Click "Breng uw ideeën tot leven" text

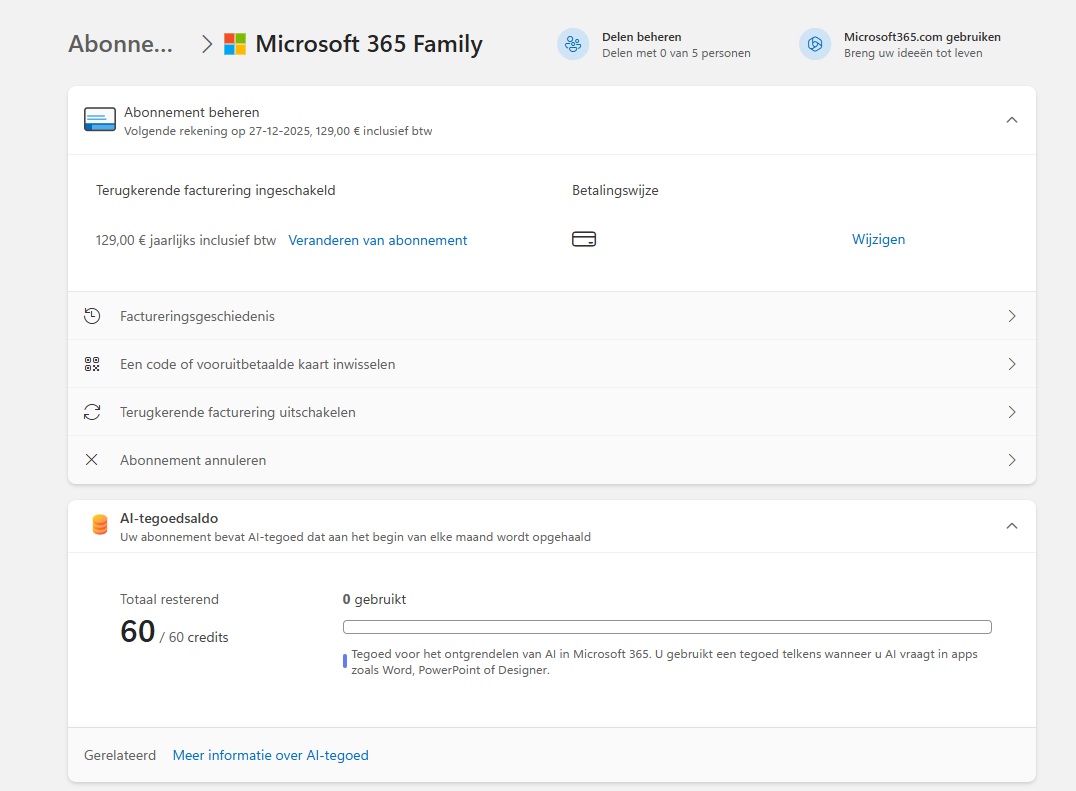tap(913, 54)
